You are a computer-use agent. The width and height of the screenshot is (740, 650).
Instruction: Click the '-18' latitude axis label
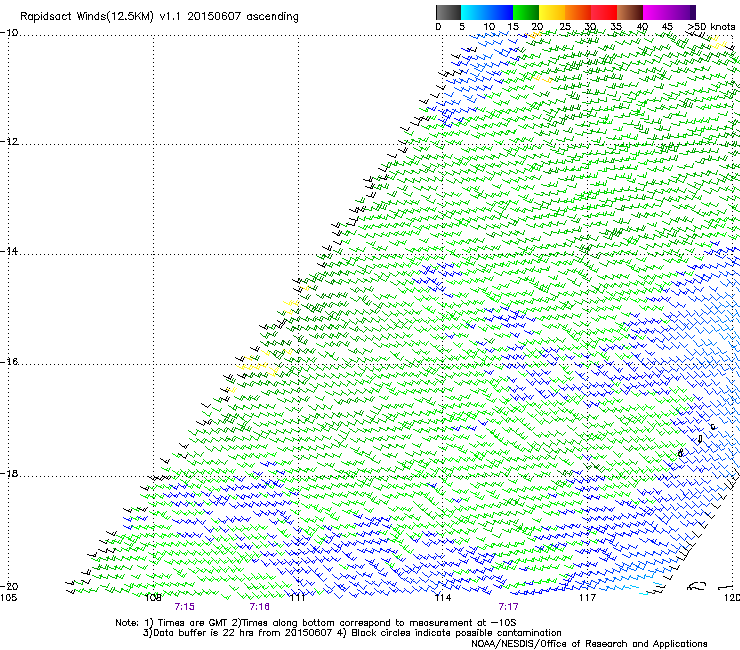click(9, 473)
